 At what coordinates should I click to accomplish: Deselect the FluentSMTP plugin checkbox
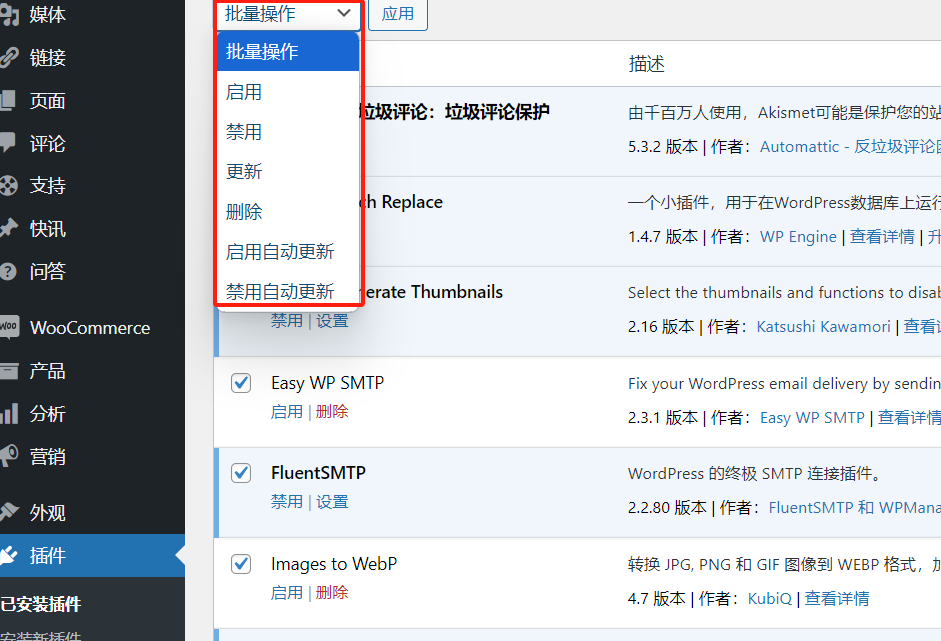point(241,472)
